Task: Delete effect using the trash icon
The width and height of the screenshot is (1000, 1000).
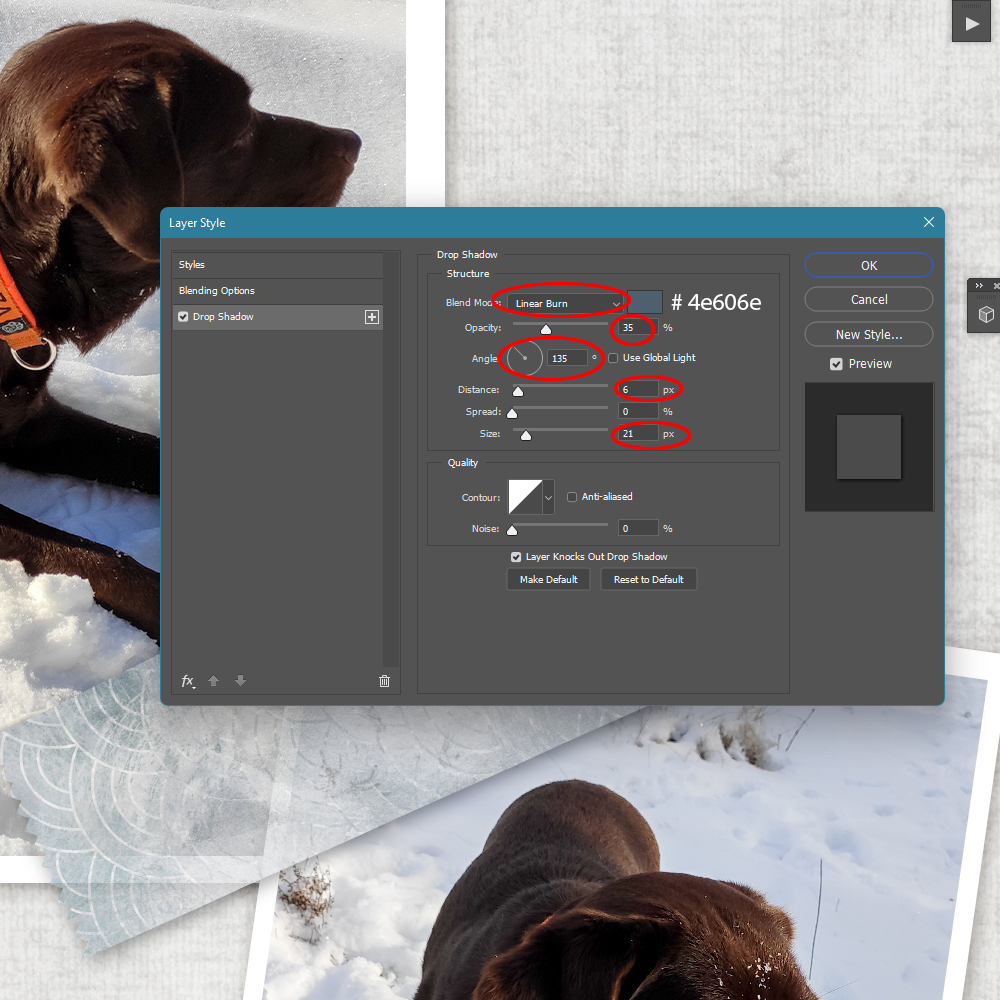Action: click(x=385, y=681)
